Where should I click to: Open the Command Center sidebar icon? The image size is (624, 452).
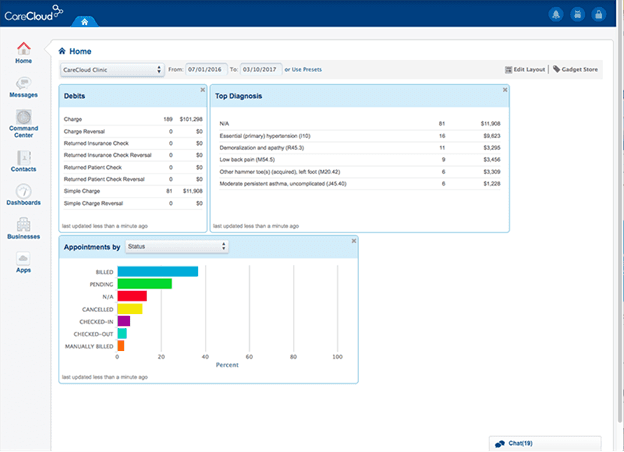tap(23, 122)
